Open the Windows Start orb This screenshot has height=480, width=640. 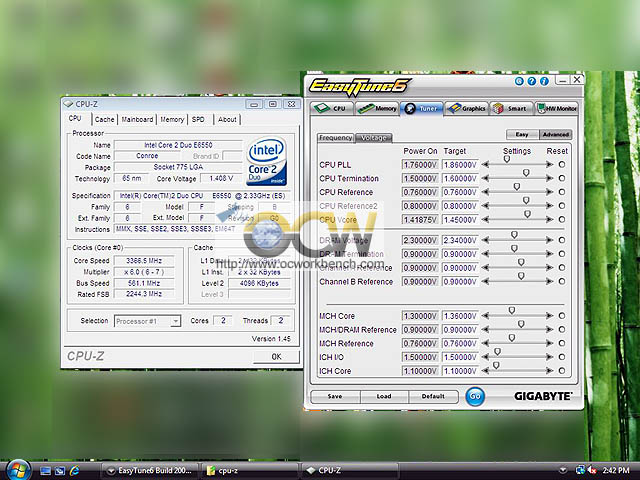point(17,470)
